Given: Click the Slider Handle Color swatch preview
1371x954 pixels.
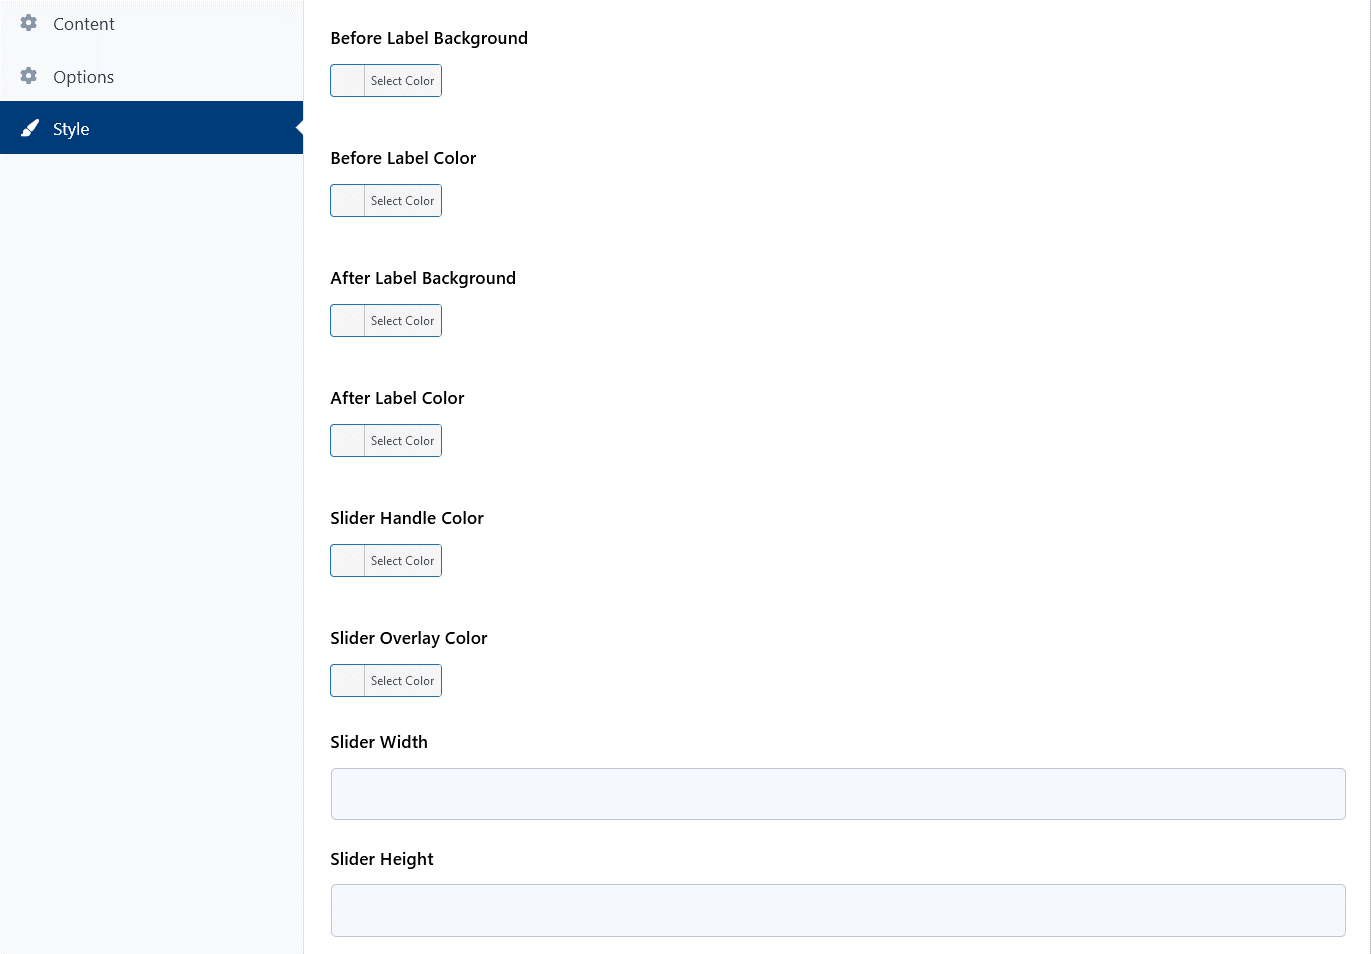Looking at the screenshot, I should tap(347, 560).
